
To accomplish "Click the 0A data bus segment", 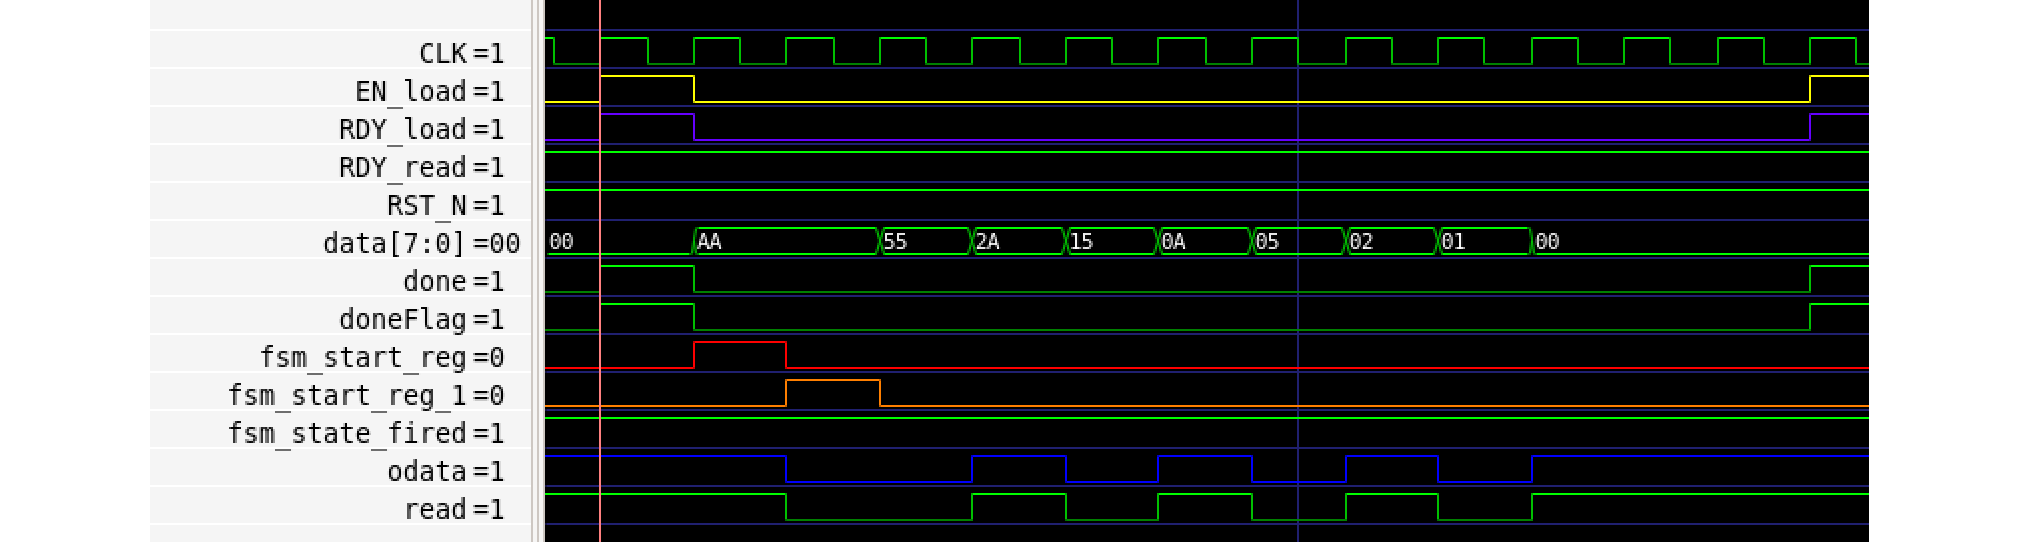I will pyautogui.click(x=1204, y=241).
